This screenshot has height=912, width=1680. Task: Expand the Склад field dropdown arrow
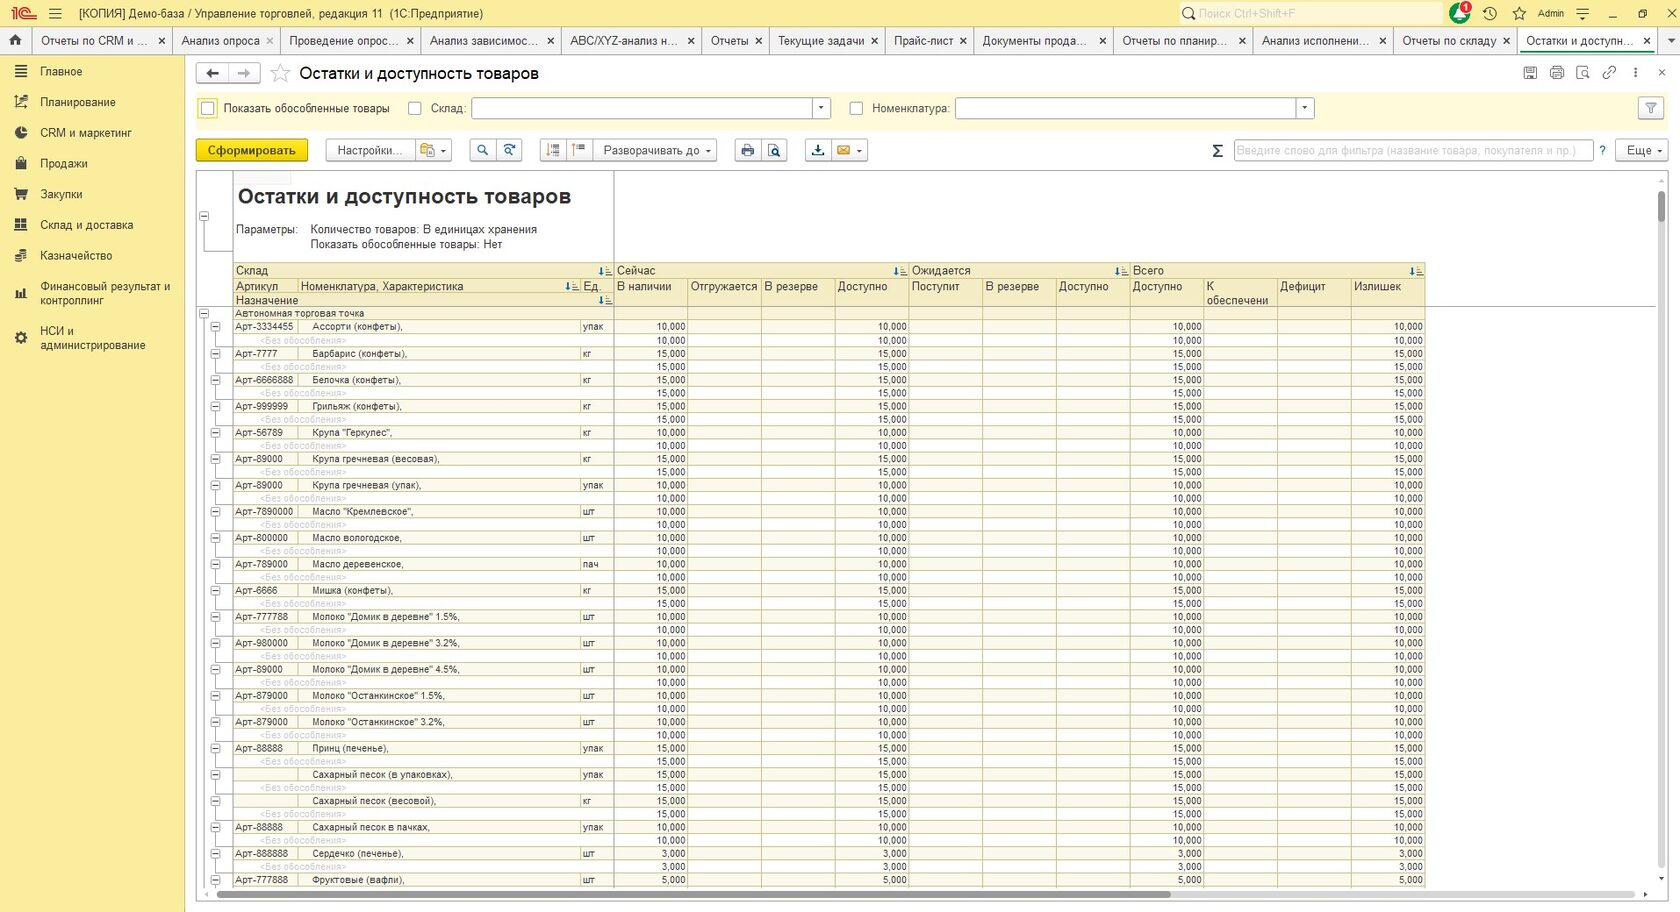pos(821,108)
